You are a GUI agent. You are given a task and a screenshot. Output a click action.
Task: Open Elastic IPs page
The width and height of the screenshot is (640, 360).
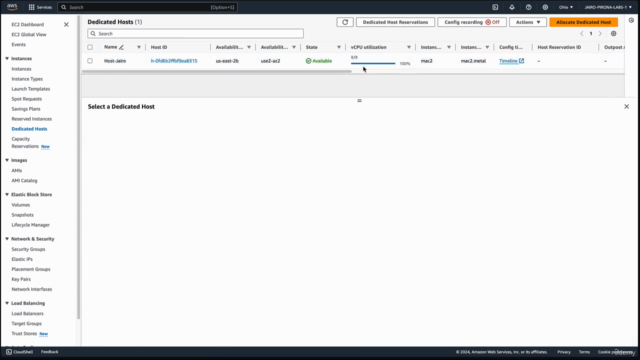tap(22, 259)
